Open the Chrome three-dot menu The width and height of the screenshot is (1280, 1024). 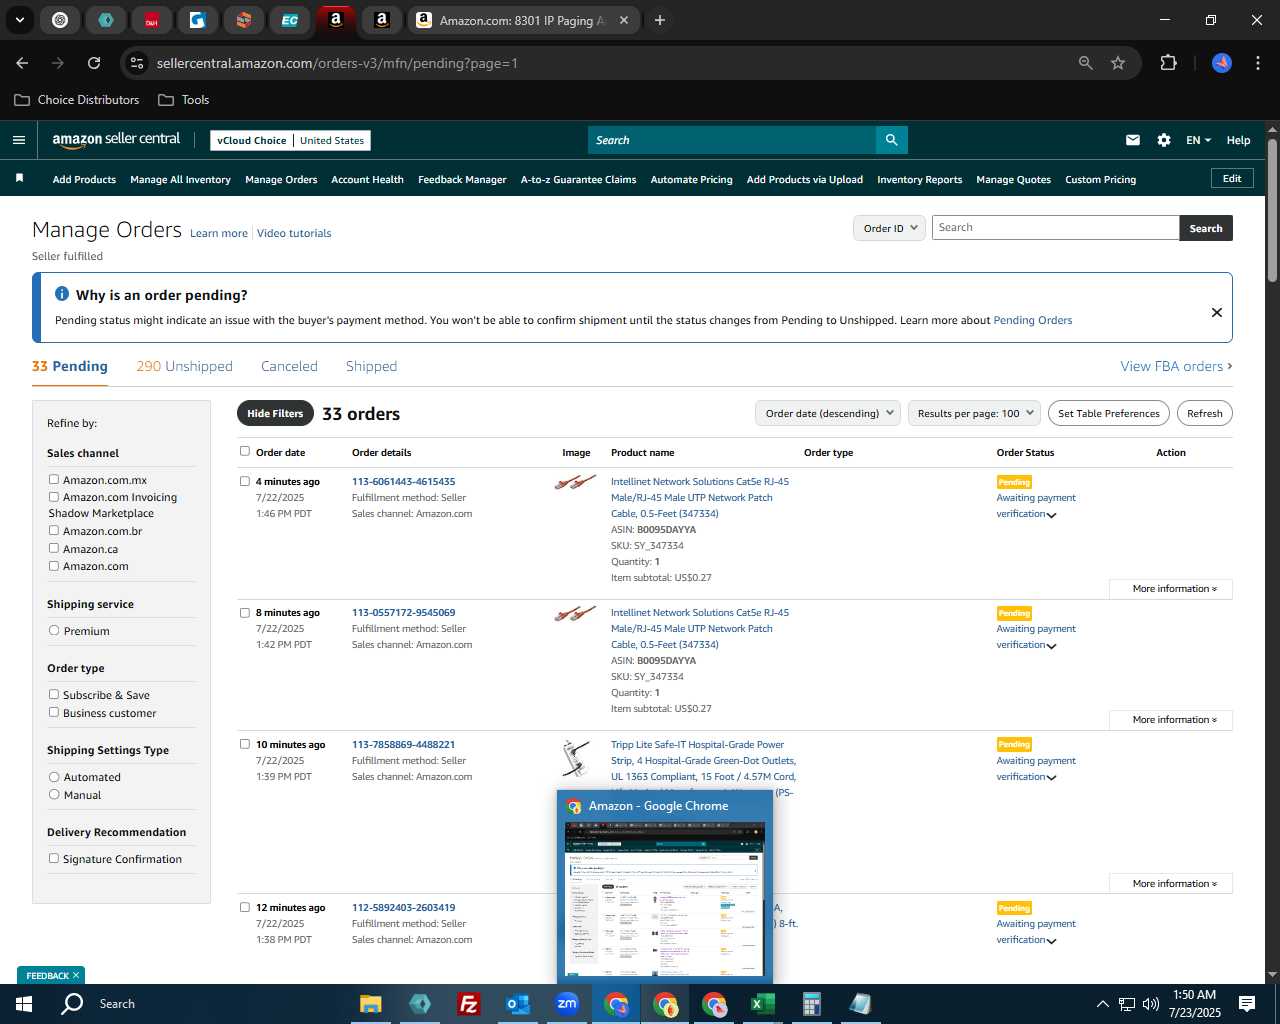point(1256,63)
